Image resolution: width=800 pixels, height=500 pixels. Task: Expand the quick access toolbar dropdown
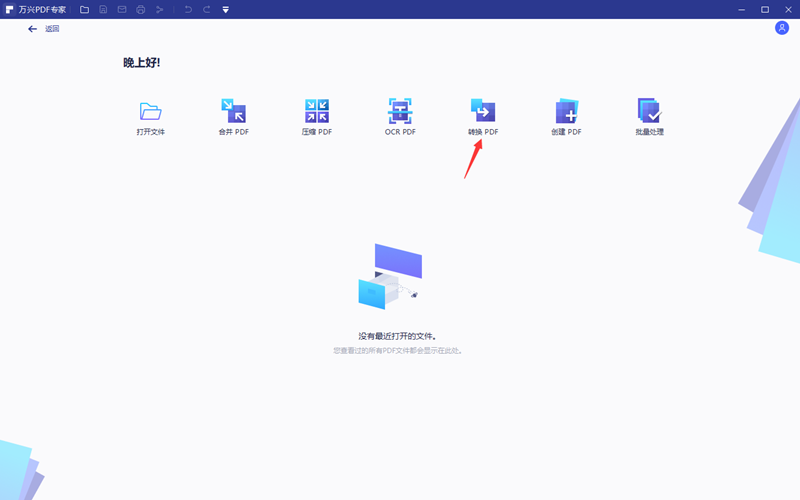[x=225, y=9]
